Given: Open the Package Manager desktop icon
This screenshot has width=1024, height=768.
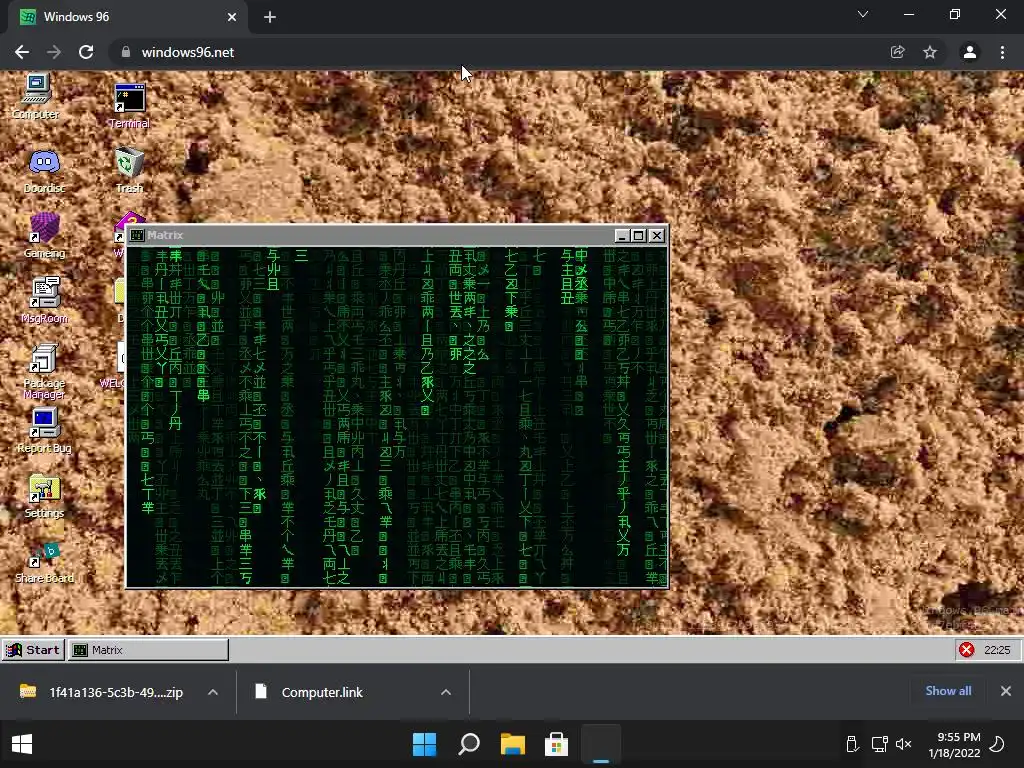Looking at the screenshot, I should click(x=44, y=371).
